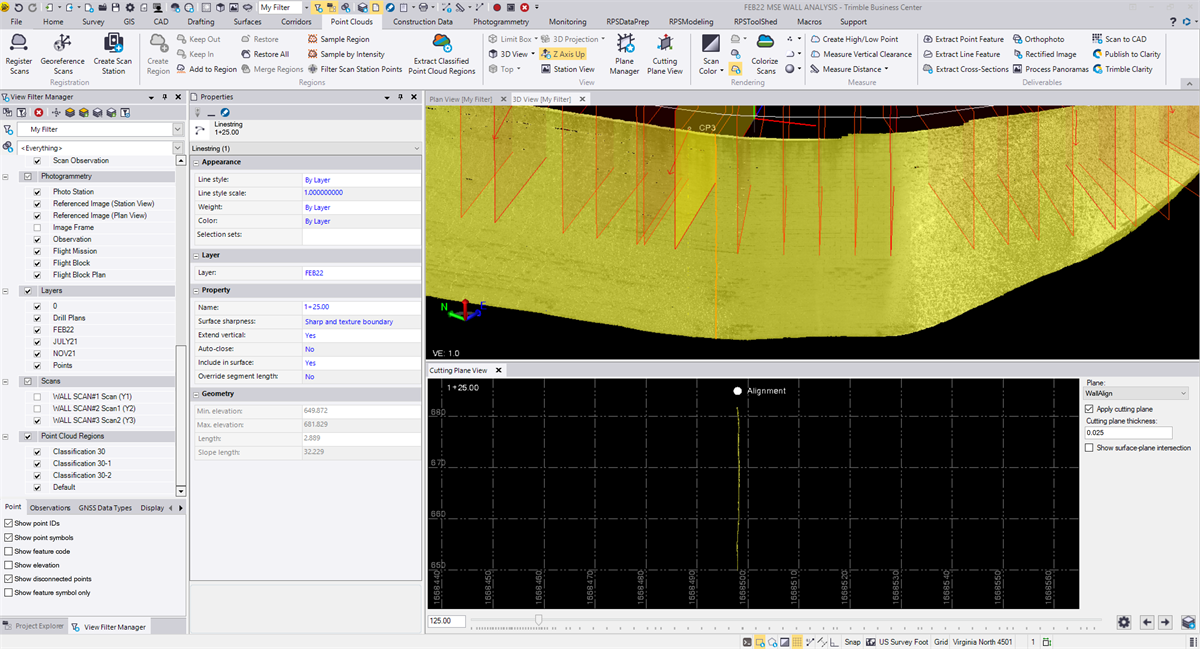The height and width of the screenshot is (649, 1200).
Task: Open cutting plane settings gear icon
Action: pos(1124,622)
